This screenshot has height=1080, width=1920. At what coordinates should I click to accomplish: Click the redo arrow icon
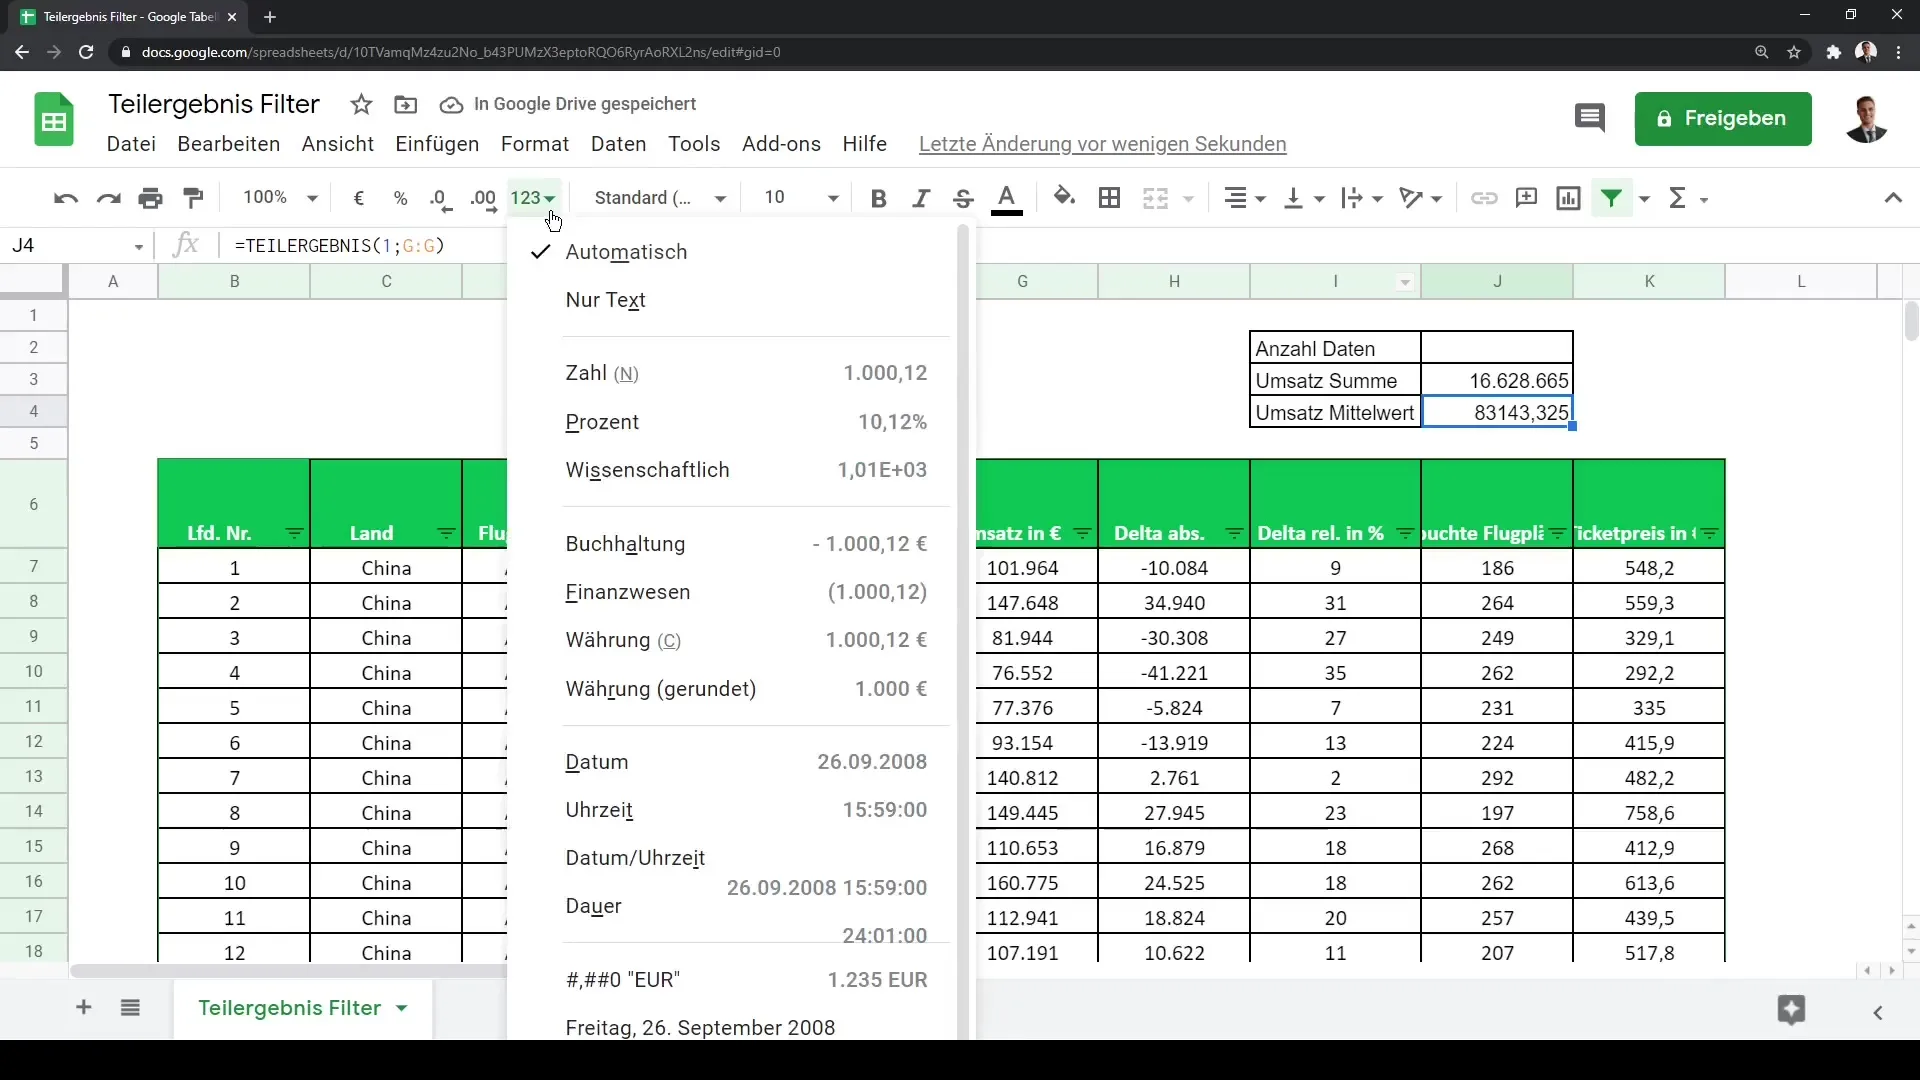[x=108, y=199]
